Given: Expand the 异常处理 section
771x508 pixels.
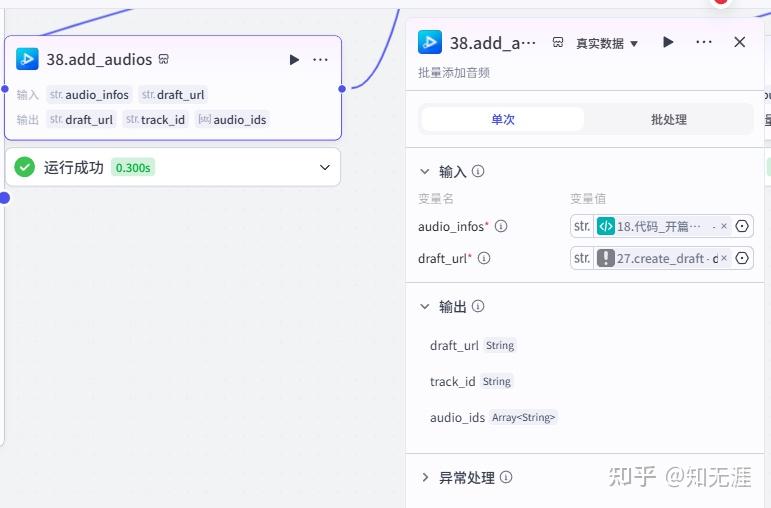Looking at the screenshot, I should pyautogui.click(x=425, y=478).
